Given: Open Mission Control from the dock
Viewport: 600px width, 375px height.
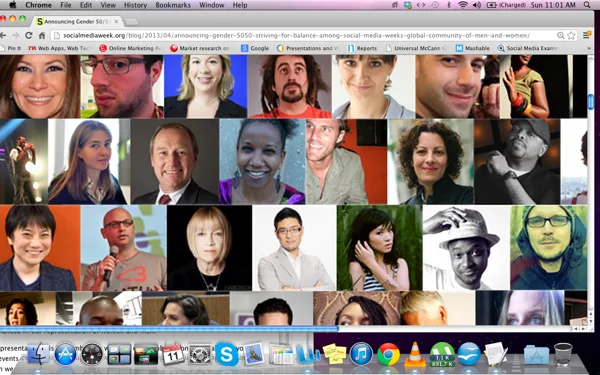Looking at the screenshot, I should click(119, 354).
